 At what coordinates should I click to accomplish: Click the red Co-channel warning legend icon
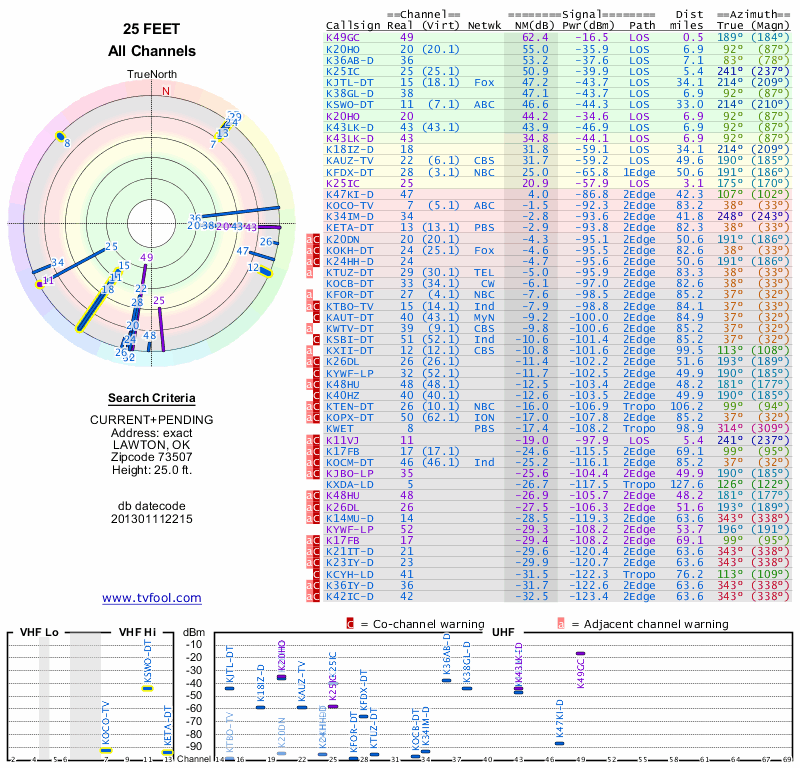click(x=350, y=624)
